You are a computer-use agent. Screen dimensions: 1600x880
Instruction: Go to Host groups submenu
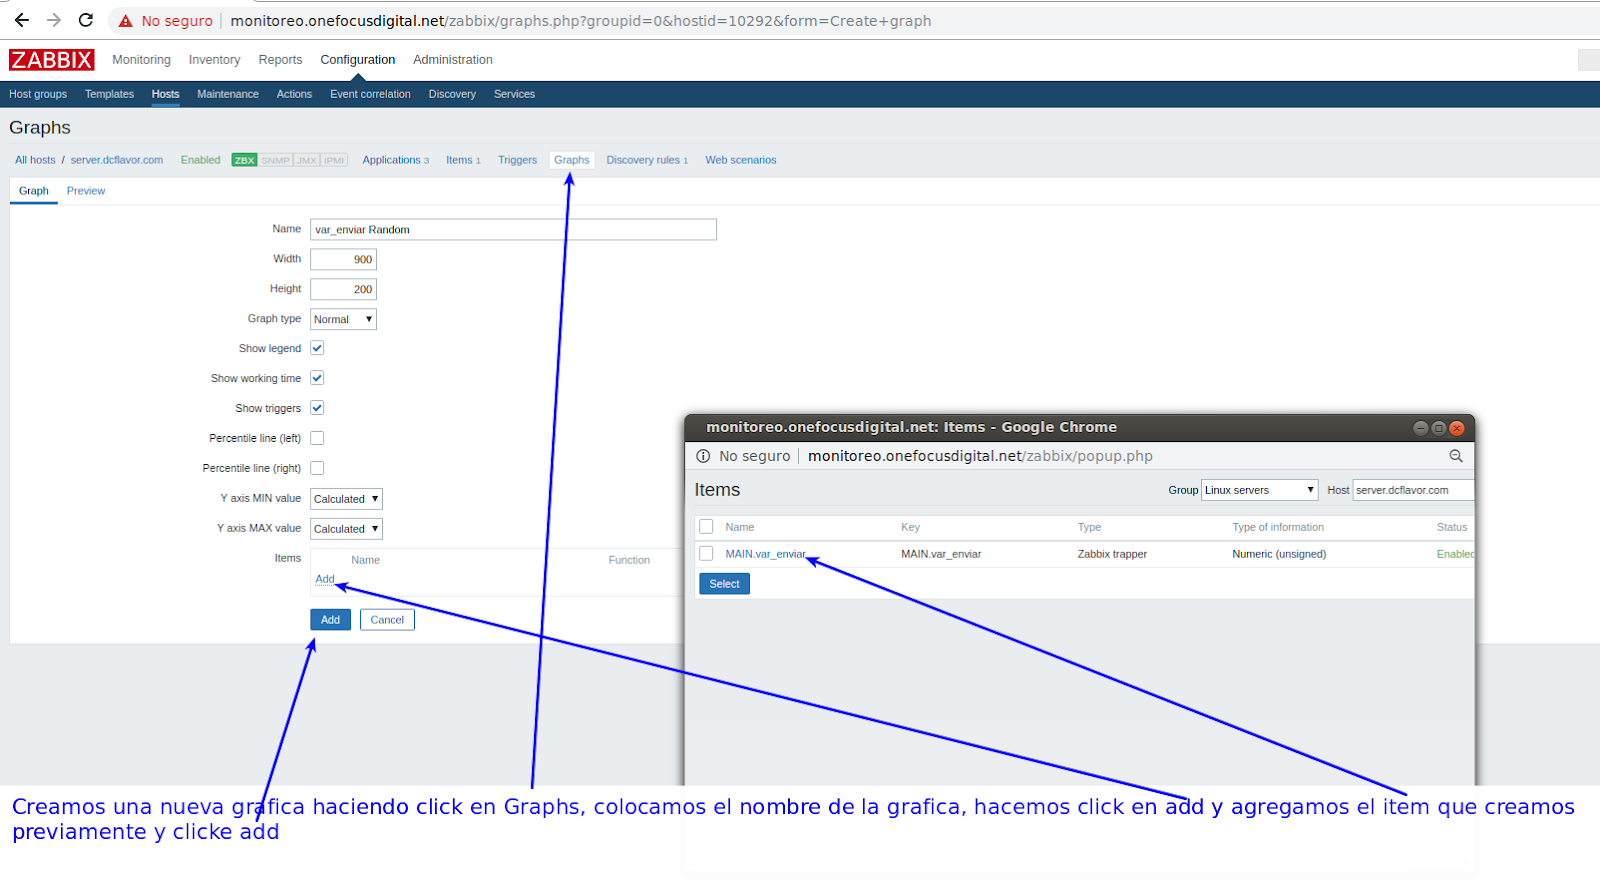pos(38,94)
